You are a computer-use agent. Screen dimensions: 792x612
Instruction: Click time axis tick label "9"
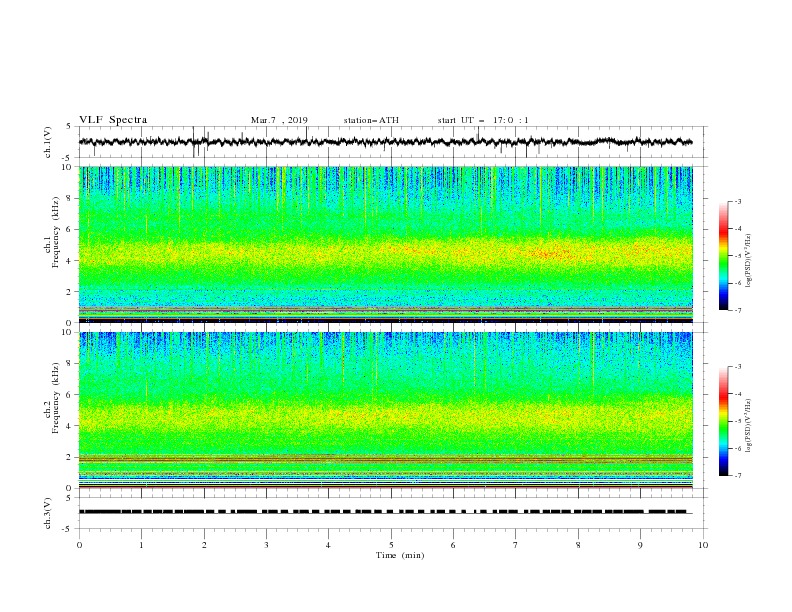click(x=640, y=545)
